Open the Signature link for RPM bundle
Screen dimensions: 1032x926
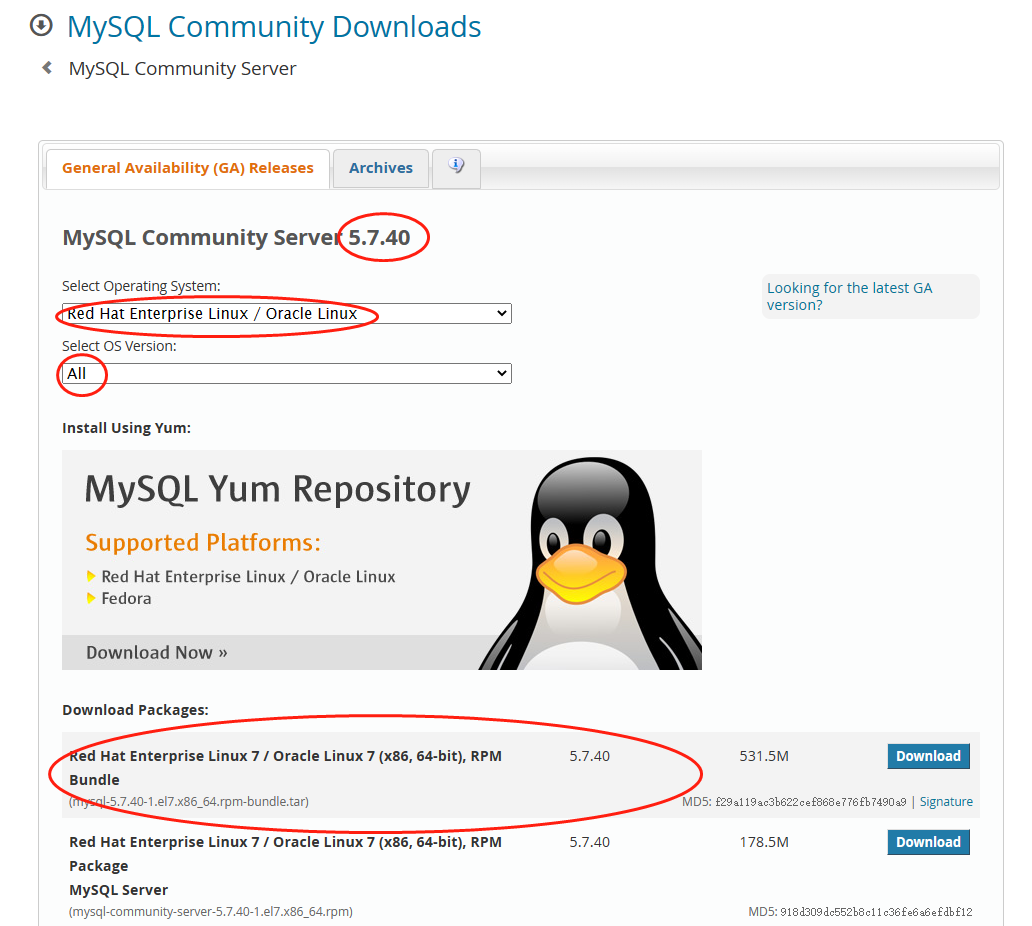[x=946, y=802]
